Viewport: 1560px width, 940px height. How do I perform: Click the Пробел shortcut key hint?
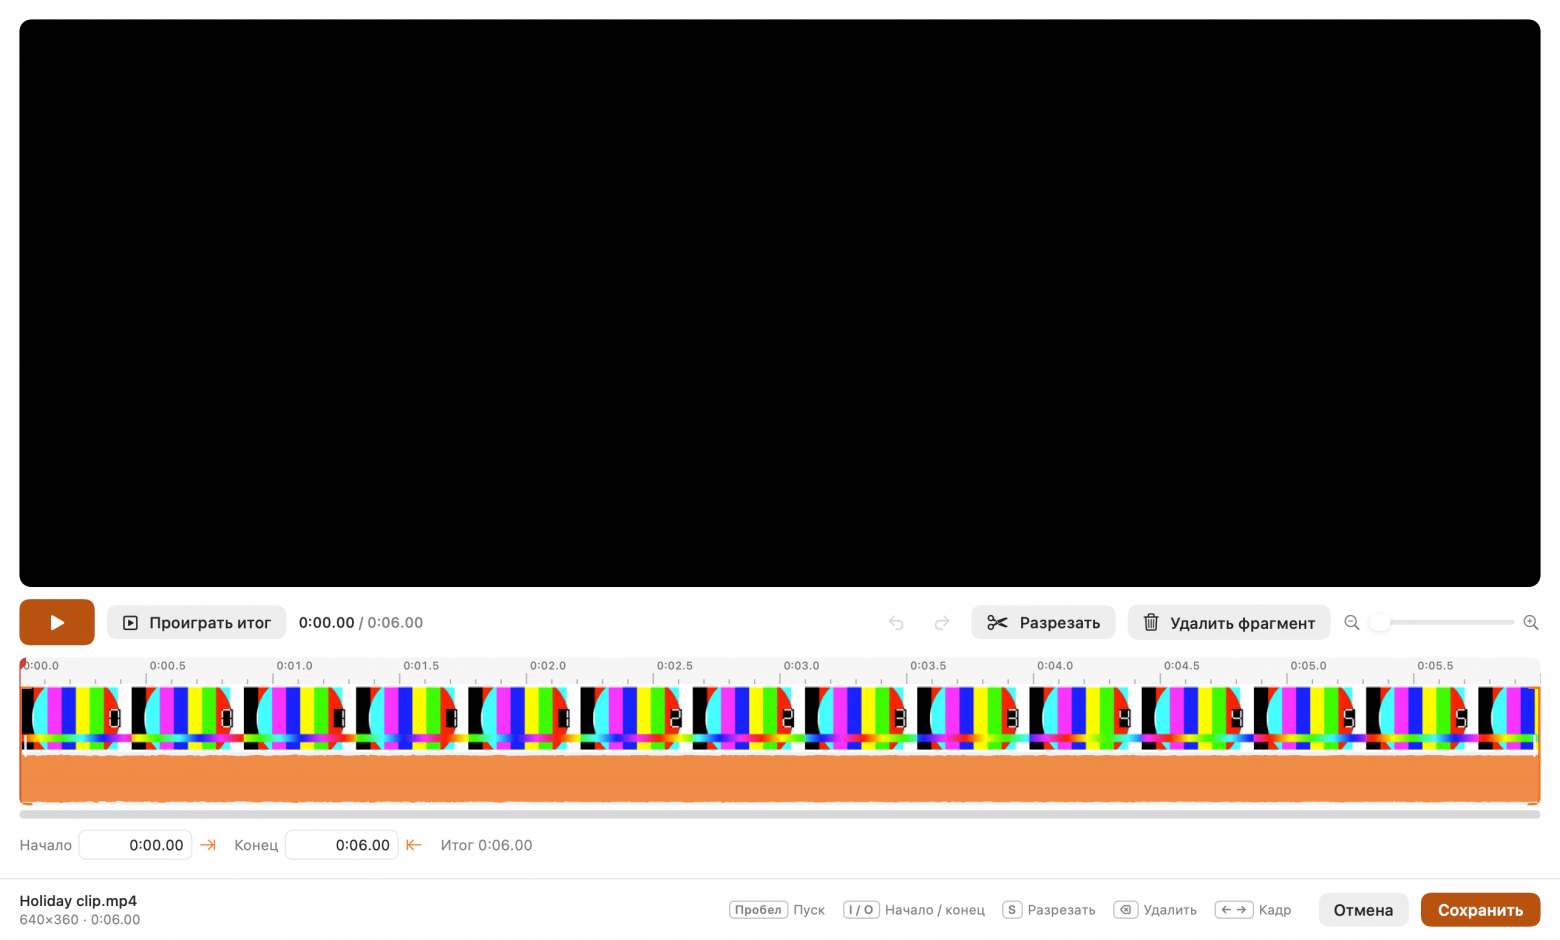point(758,910)
